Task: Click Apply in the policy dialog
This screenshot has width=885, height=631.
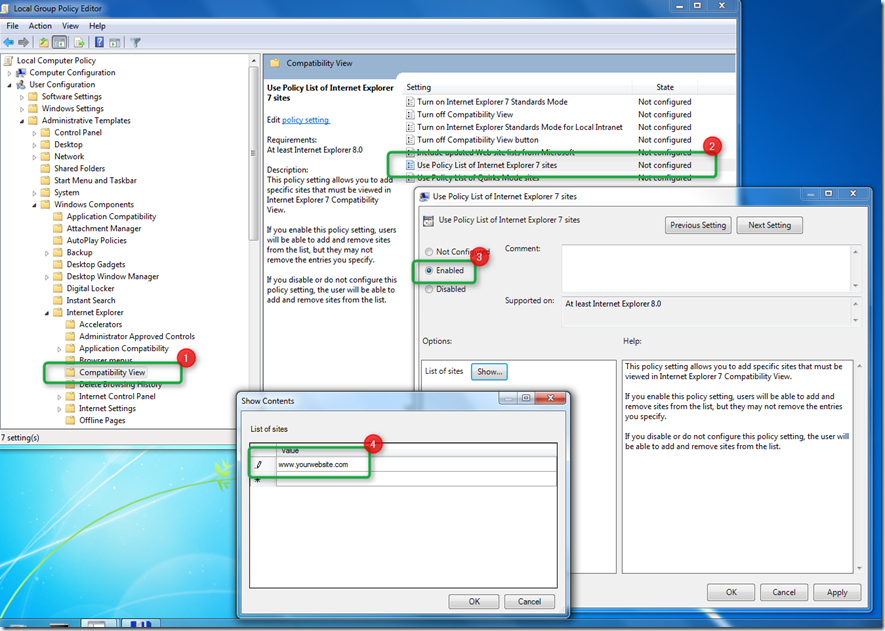Action: 837,592
